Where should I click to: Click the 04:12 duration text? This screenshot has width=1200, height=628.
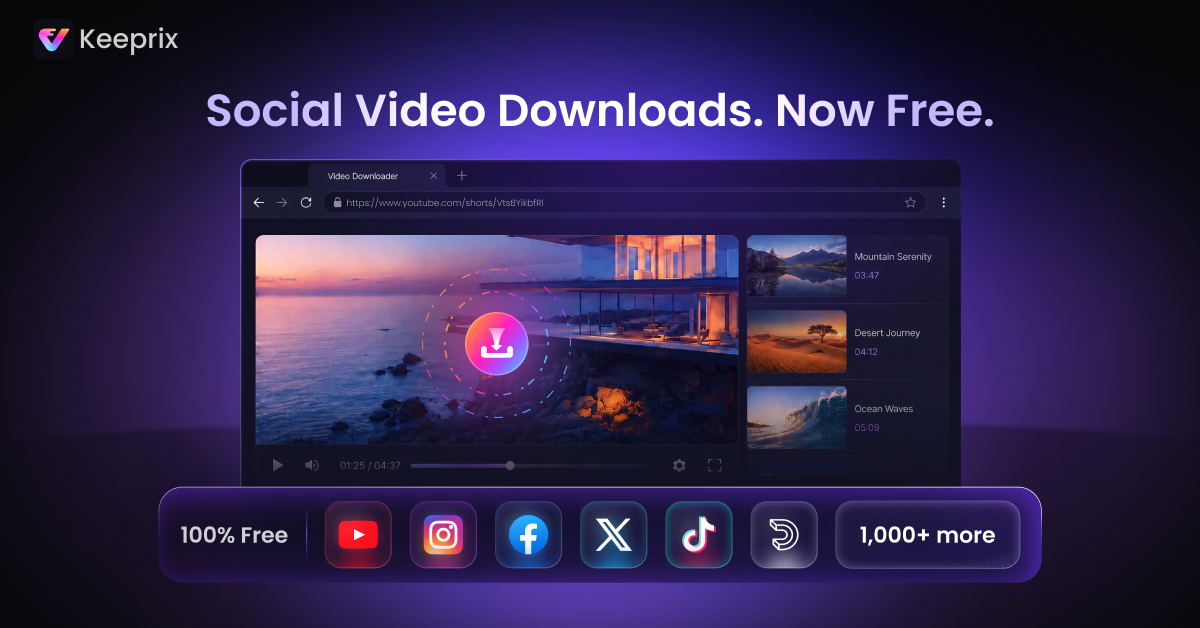tap(866, 352)
